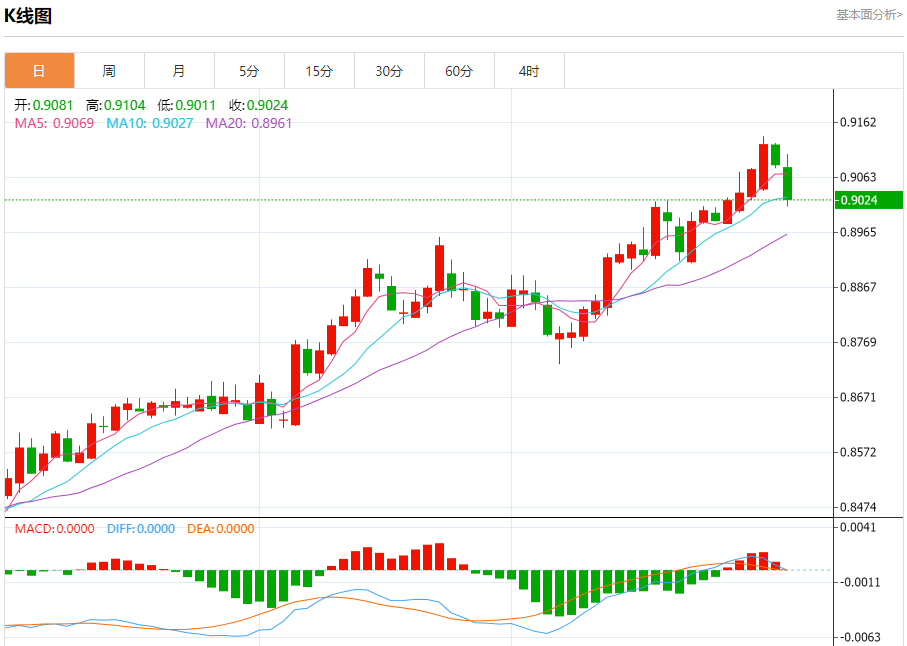907x646 pixels.
Task: Open the 30分 interval tab
Action: [x=389, y=71]
